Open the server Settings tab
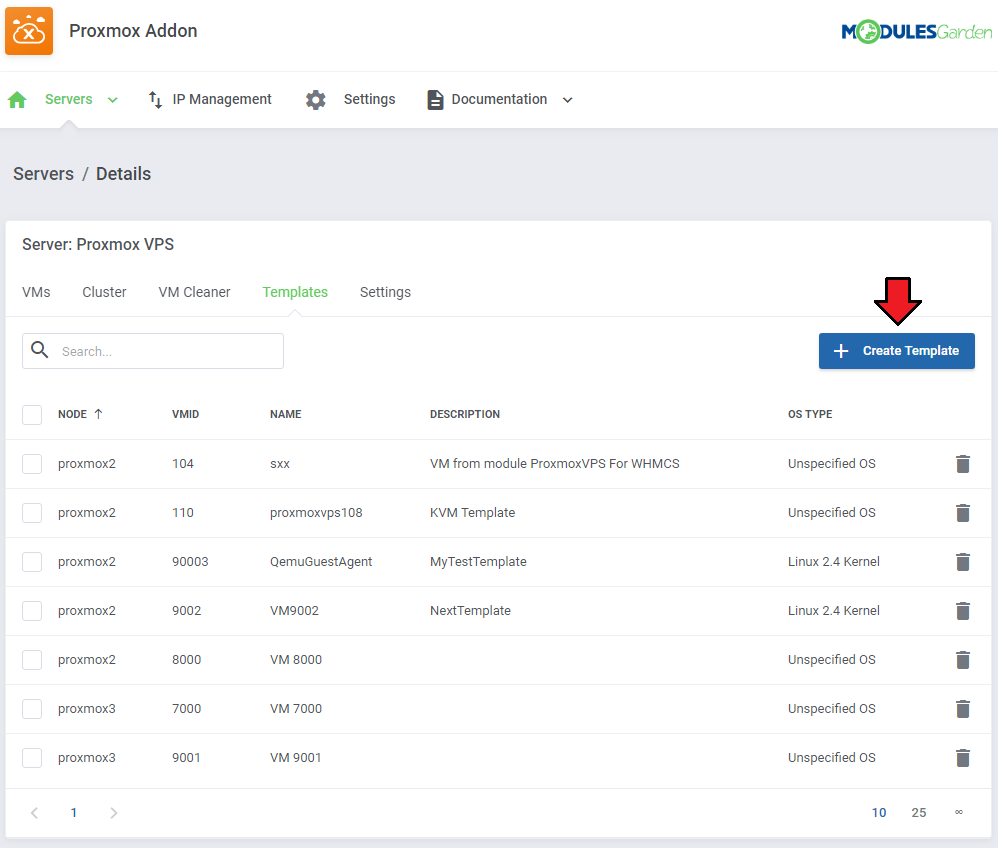Image resolution: width=998 pixels, height=848 pixels. coord(385,292)
